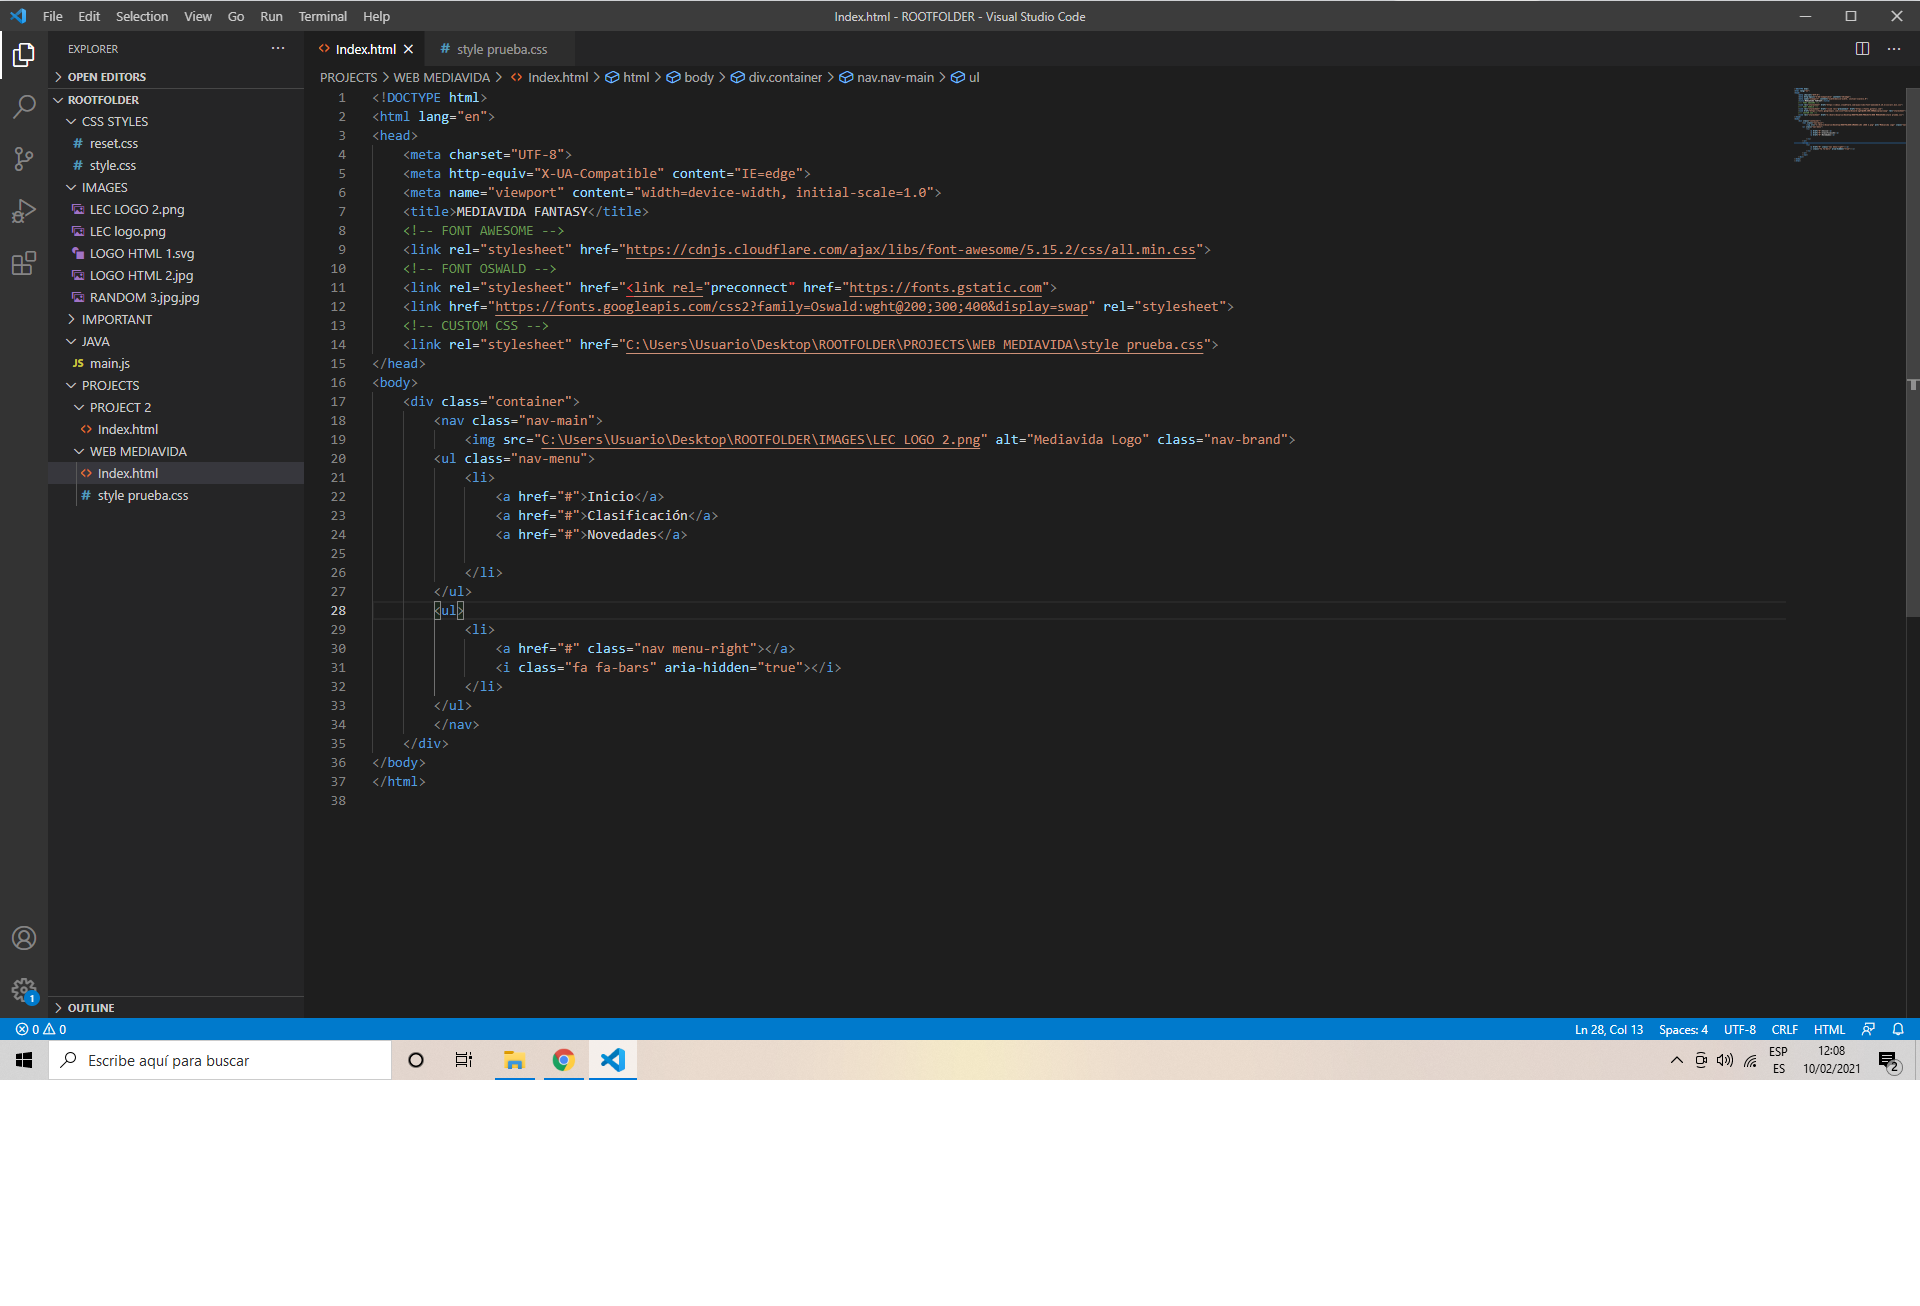Open main.js in the explorer
Screen dimensions: 1920x1306
pyautogui.click(x=109, y=363)
